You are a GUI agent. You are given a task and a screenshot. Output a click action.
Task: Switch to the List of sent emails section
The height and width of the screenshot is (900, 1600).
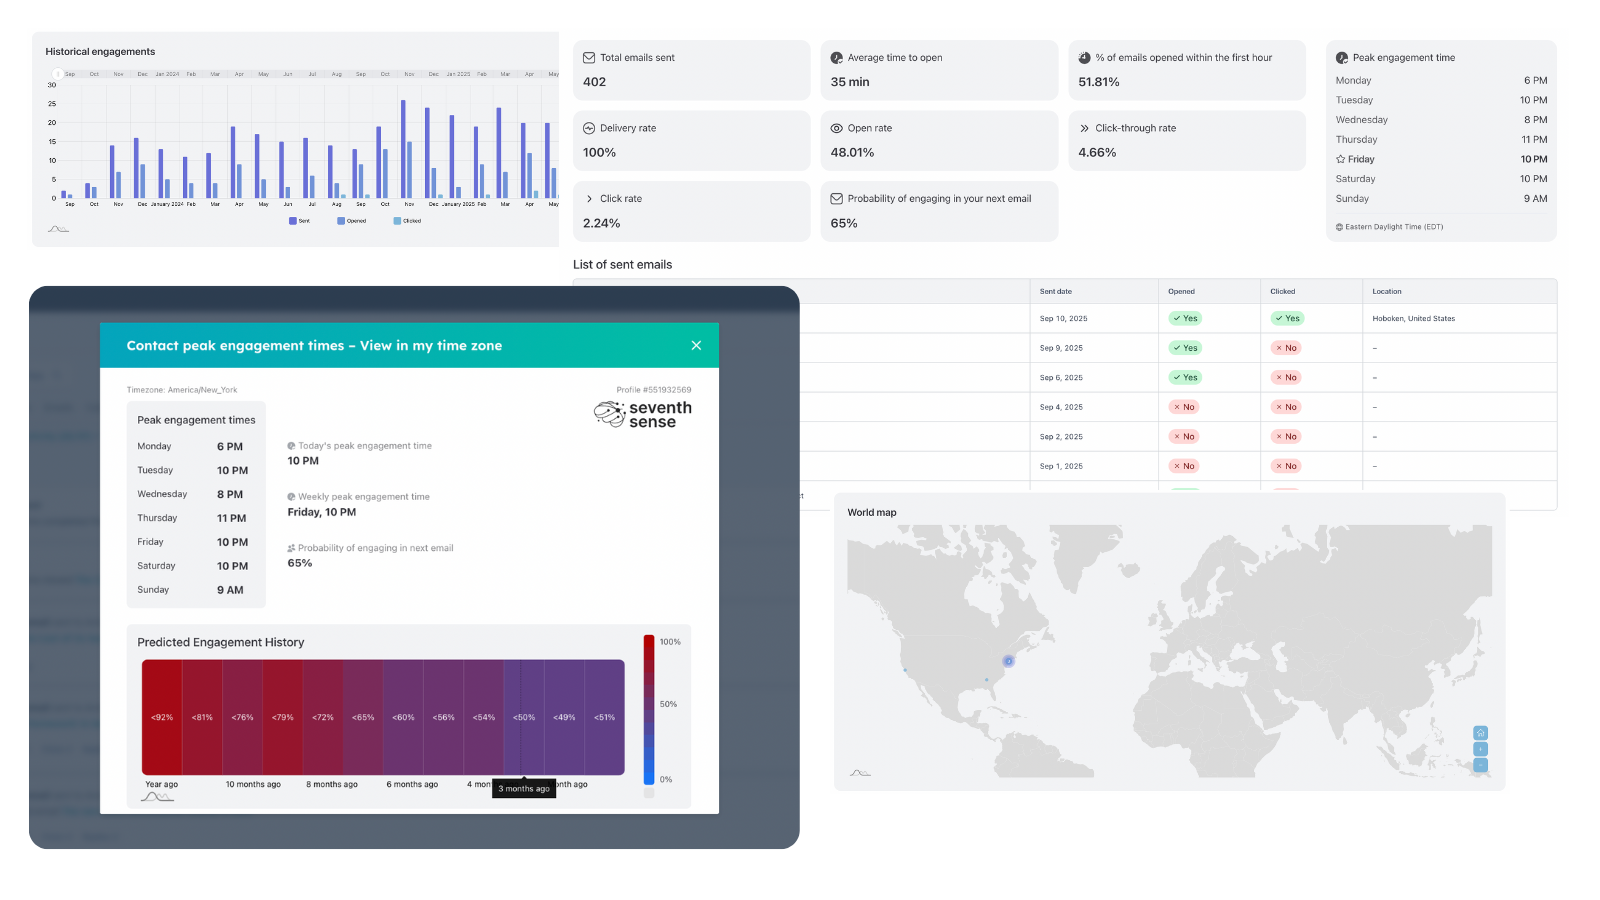[x=622, y=264]
